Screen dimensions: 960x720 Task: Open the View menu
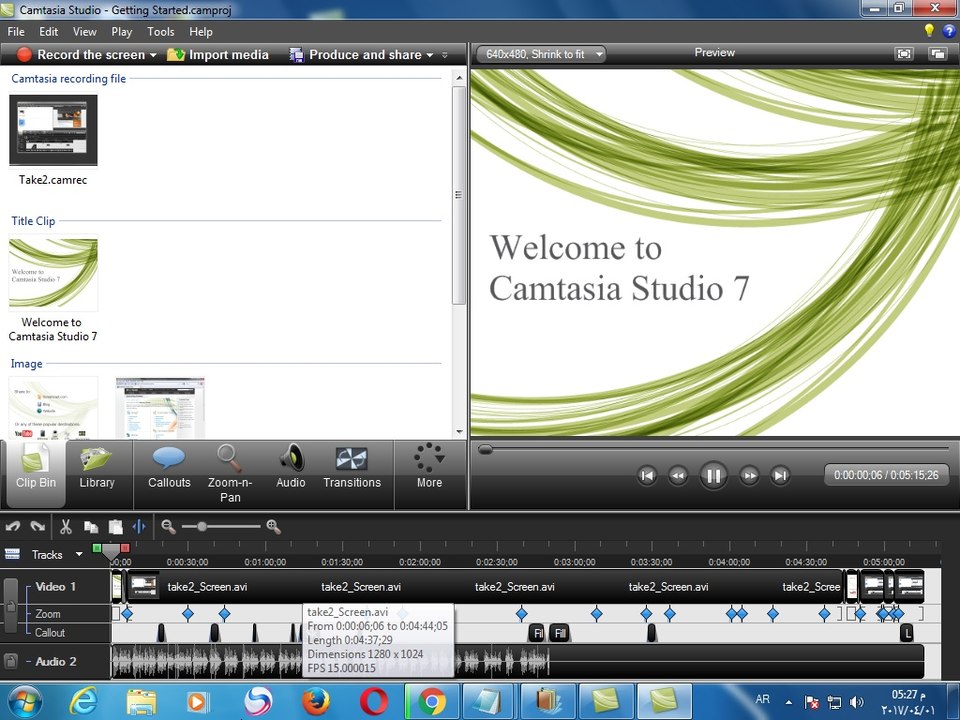(84, 32)
